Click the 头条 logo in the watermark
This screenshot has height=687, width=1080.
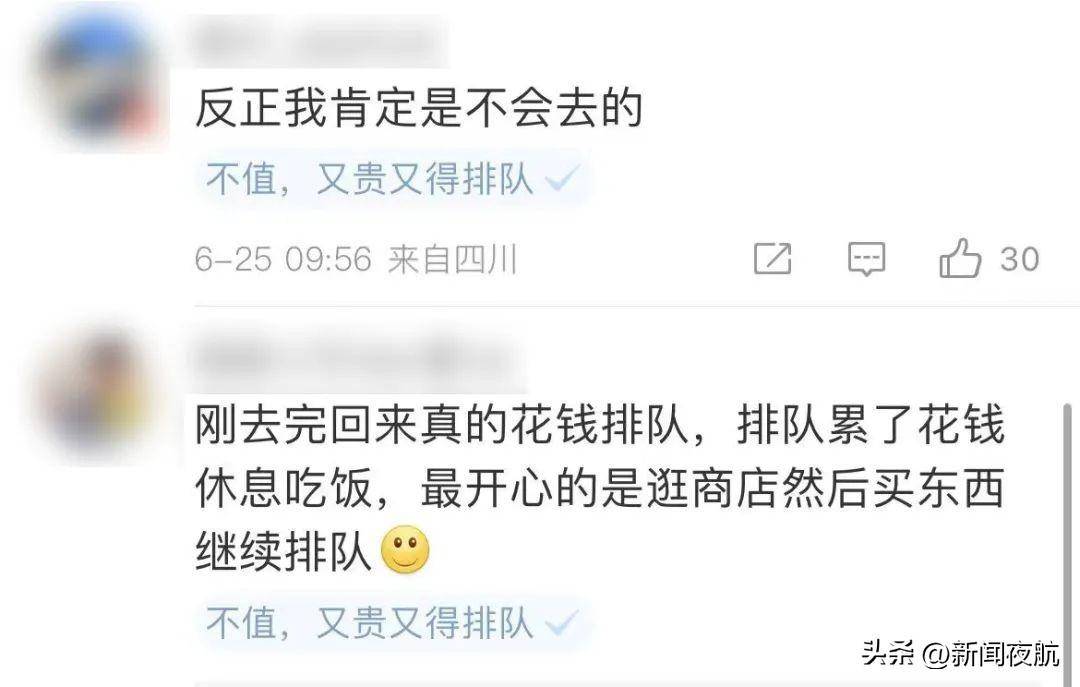tap(888, 652)
